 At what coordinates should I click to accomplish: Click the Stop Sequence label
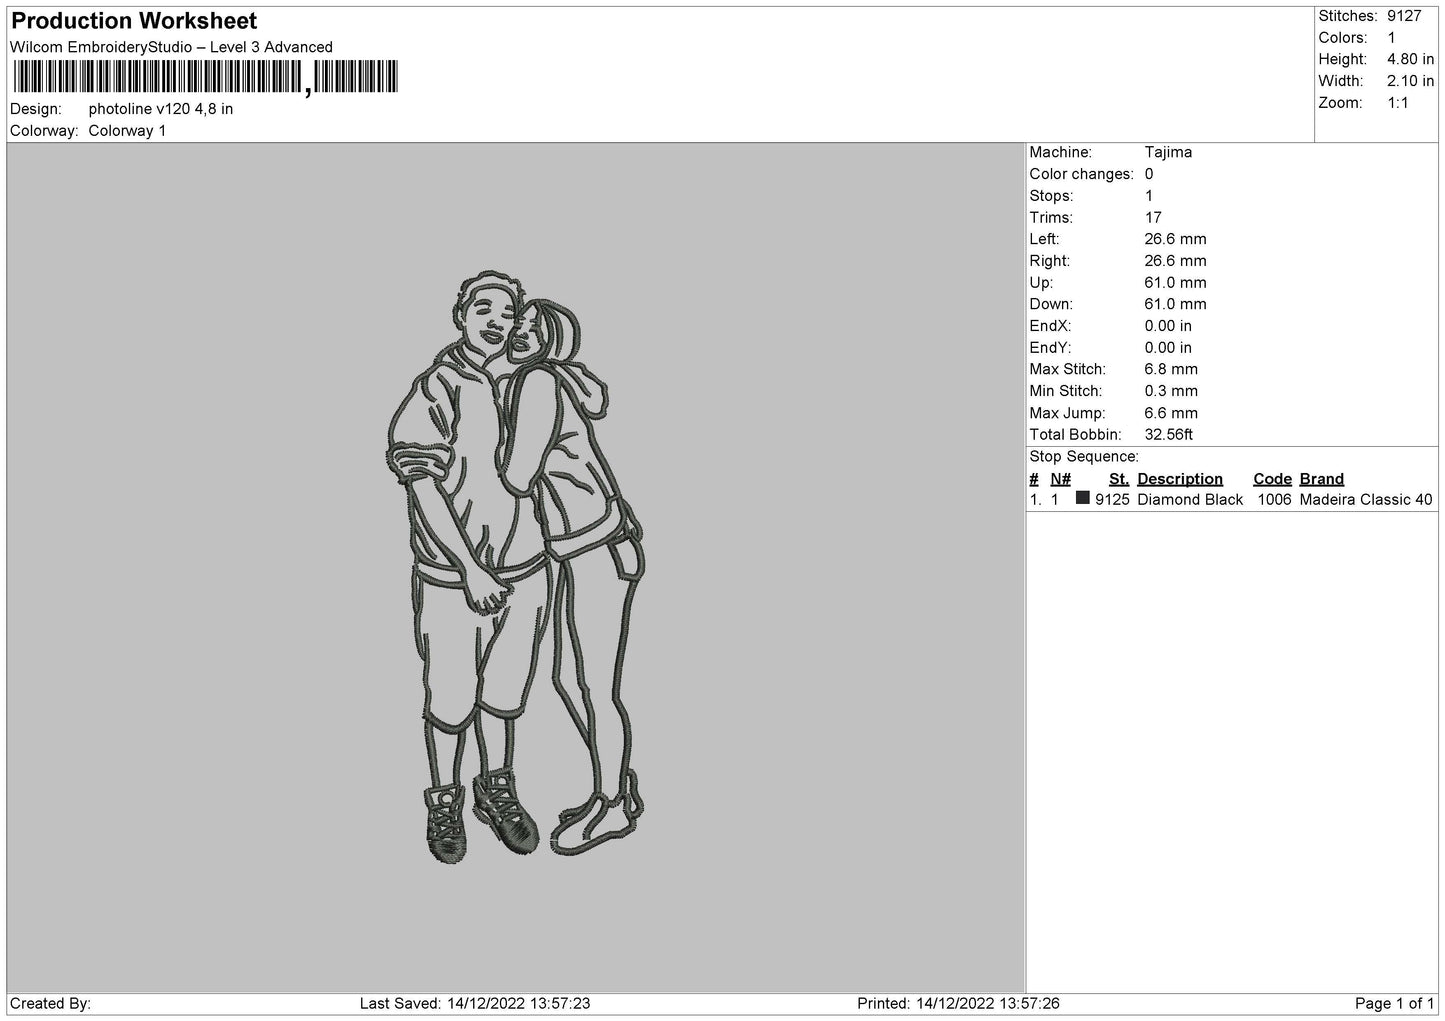(1084, 457)
